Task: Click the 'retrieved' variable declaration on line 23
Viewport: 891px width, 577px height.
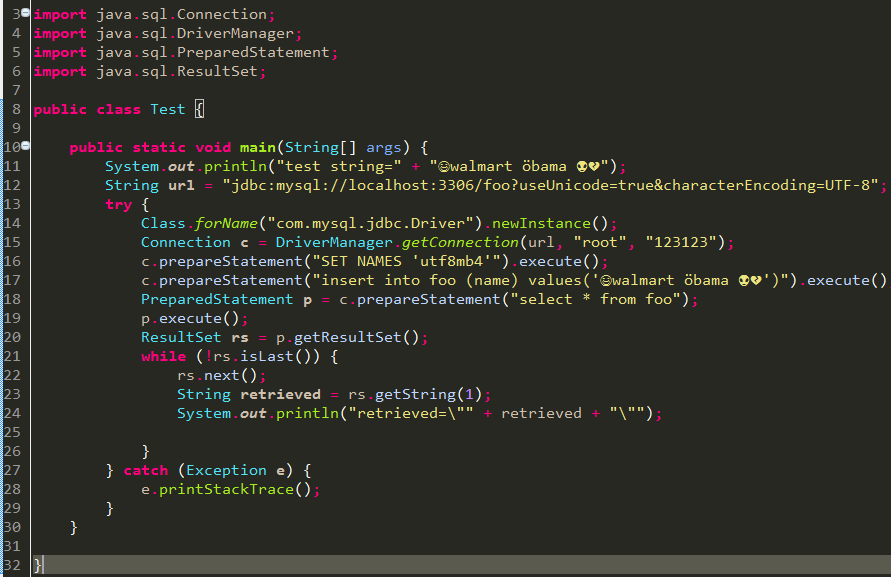Action: coord(280,395)
